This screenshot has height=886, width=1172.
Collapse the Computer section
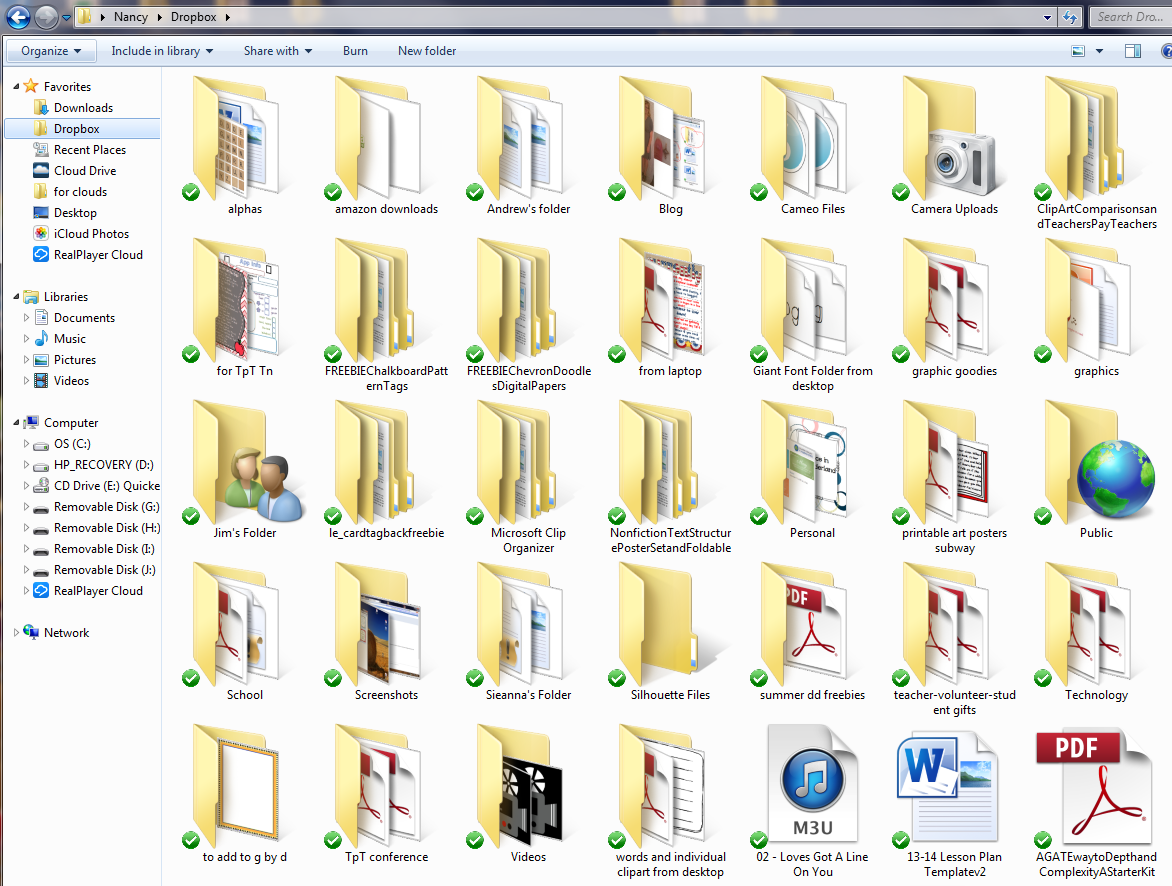16,422
